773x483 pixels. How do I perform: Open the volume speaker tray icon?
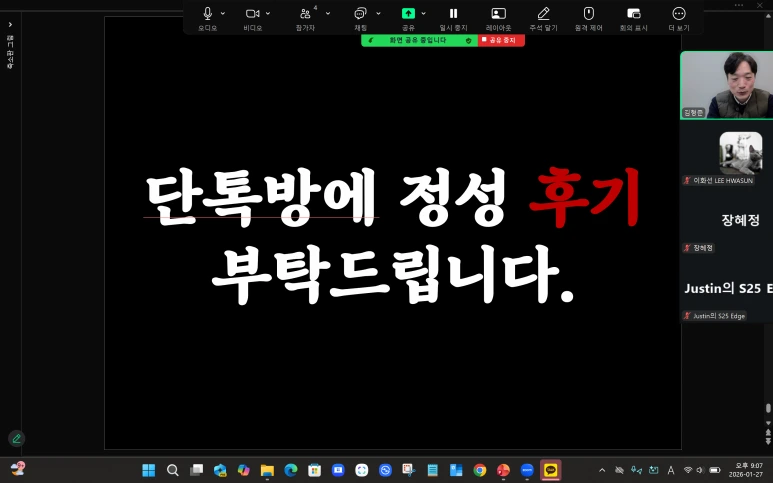[700, 470]
